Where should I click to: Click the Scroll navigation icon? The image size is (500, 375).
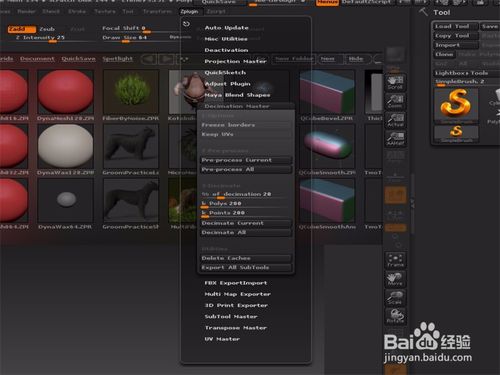[395, 83]
